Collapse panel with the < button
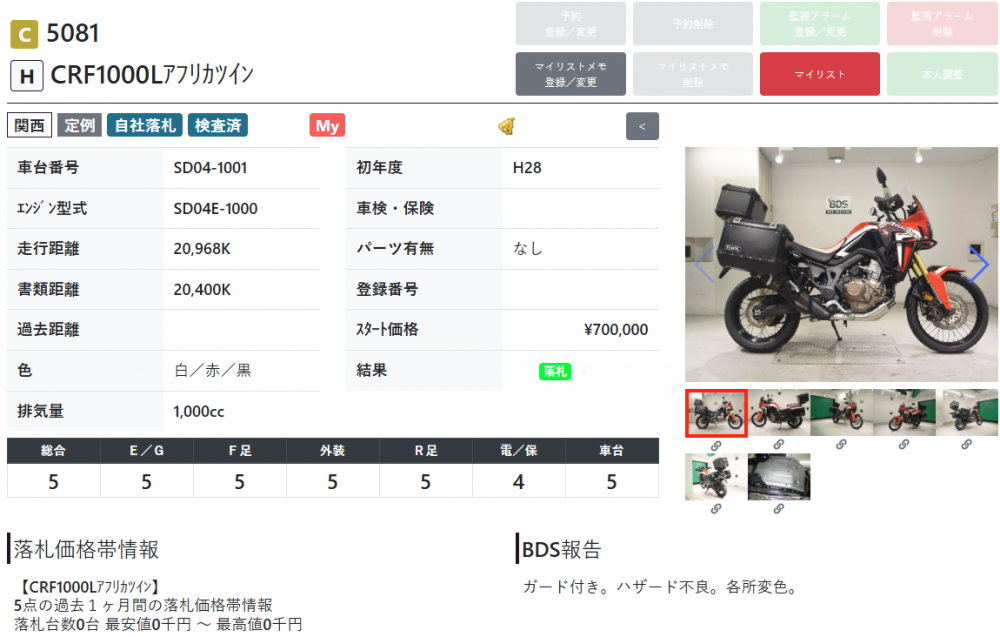The image size is (1000, 637). coord(642,126)
